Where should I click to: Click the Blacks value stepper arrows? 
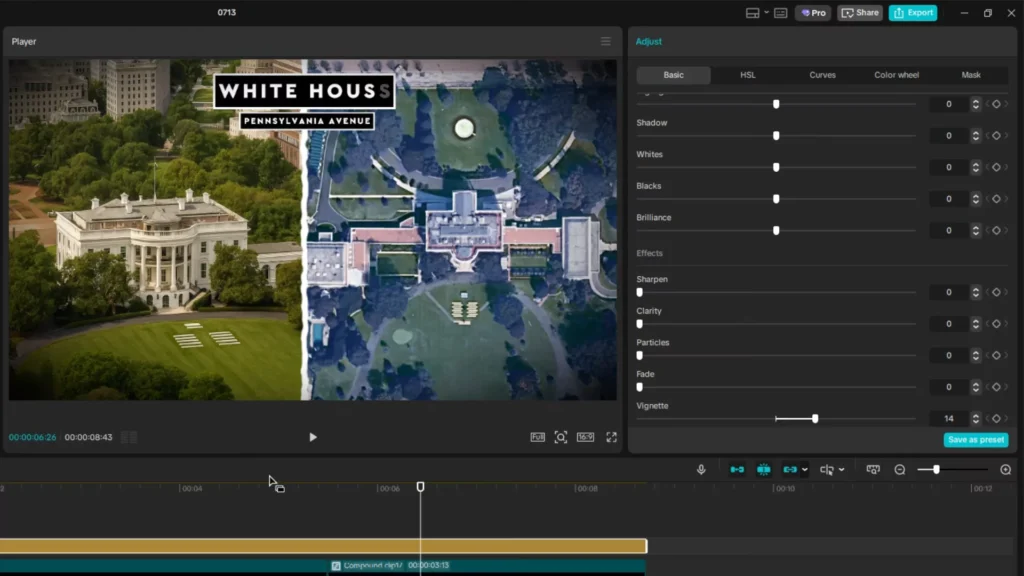pos(976,199)
